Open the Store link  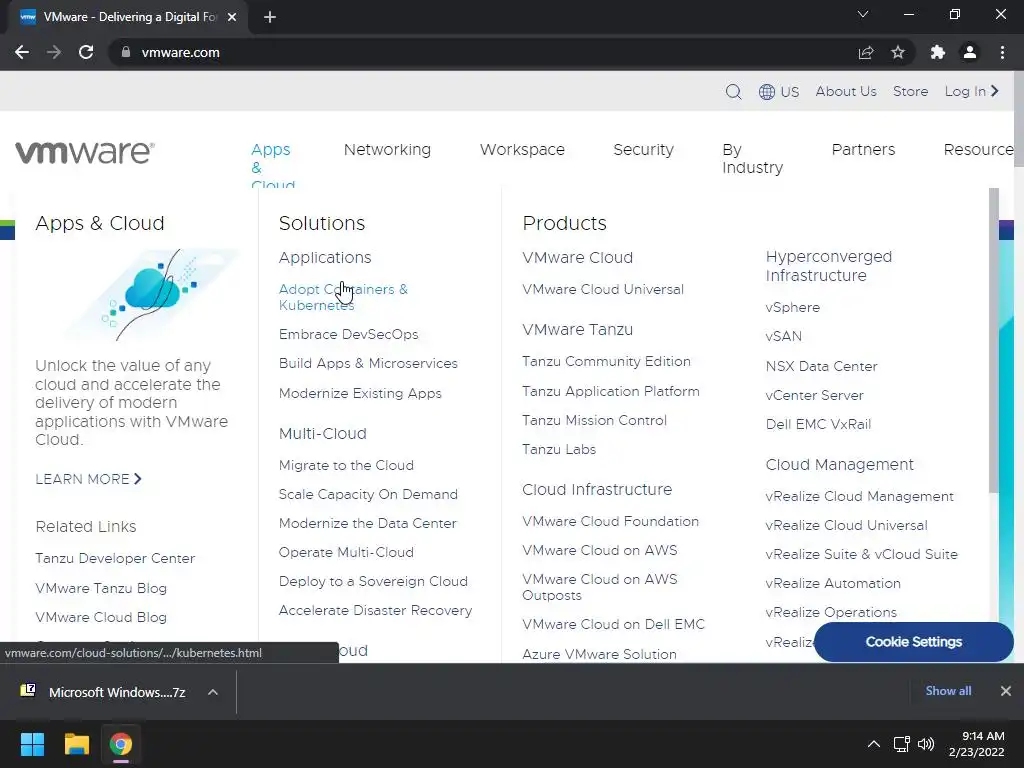tap(910, 91)
